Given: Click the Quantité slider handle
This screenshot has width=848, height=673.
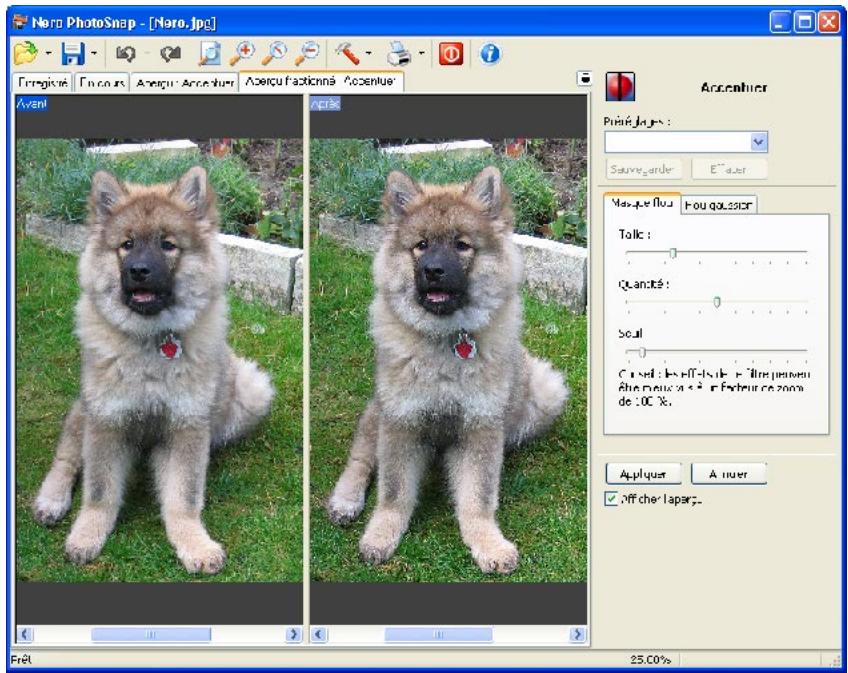Looking at the screenshot, I should coord(717,302).
